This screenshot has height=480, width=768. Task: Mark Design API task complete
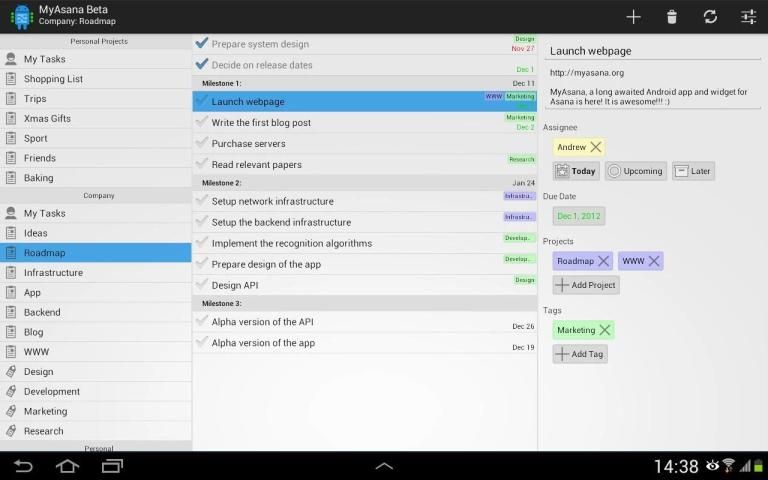click(x=202, y=285)
